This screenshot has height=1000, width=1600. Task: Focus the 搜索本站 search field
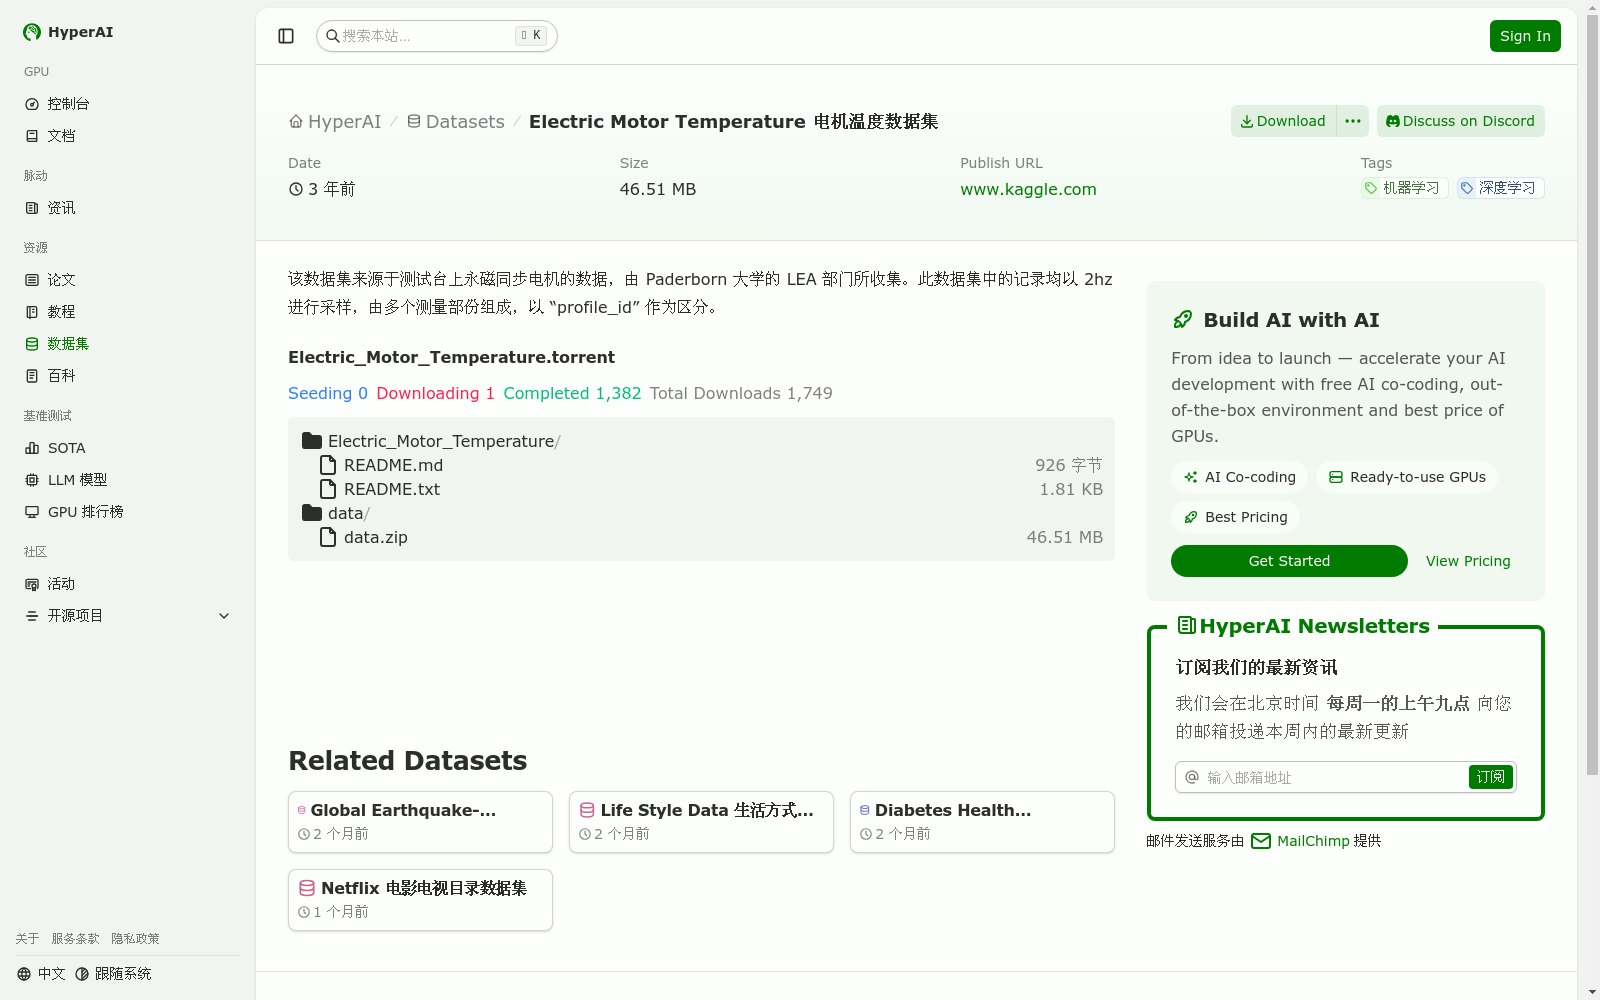coord(436,36)
